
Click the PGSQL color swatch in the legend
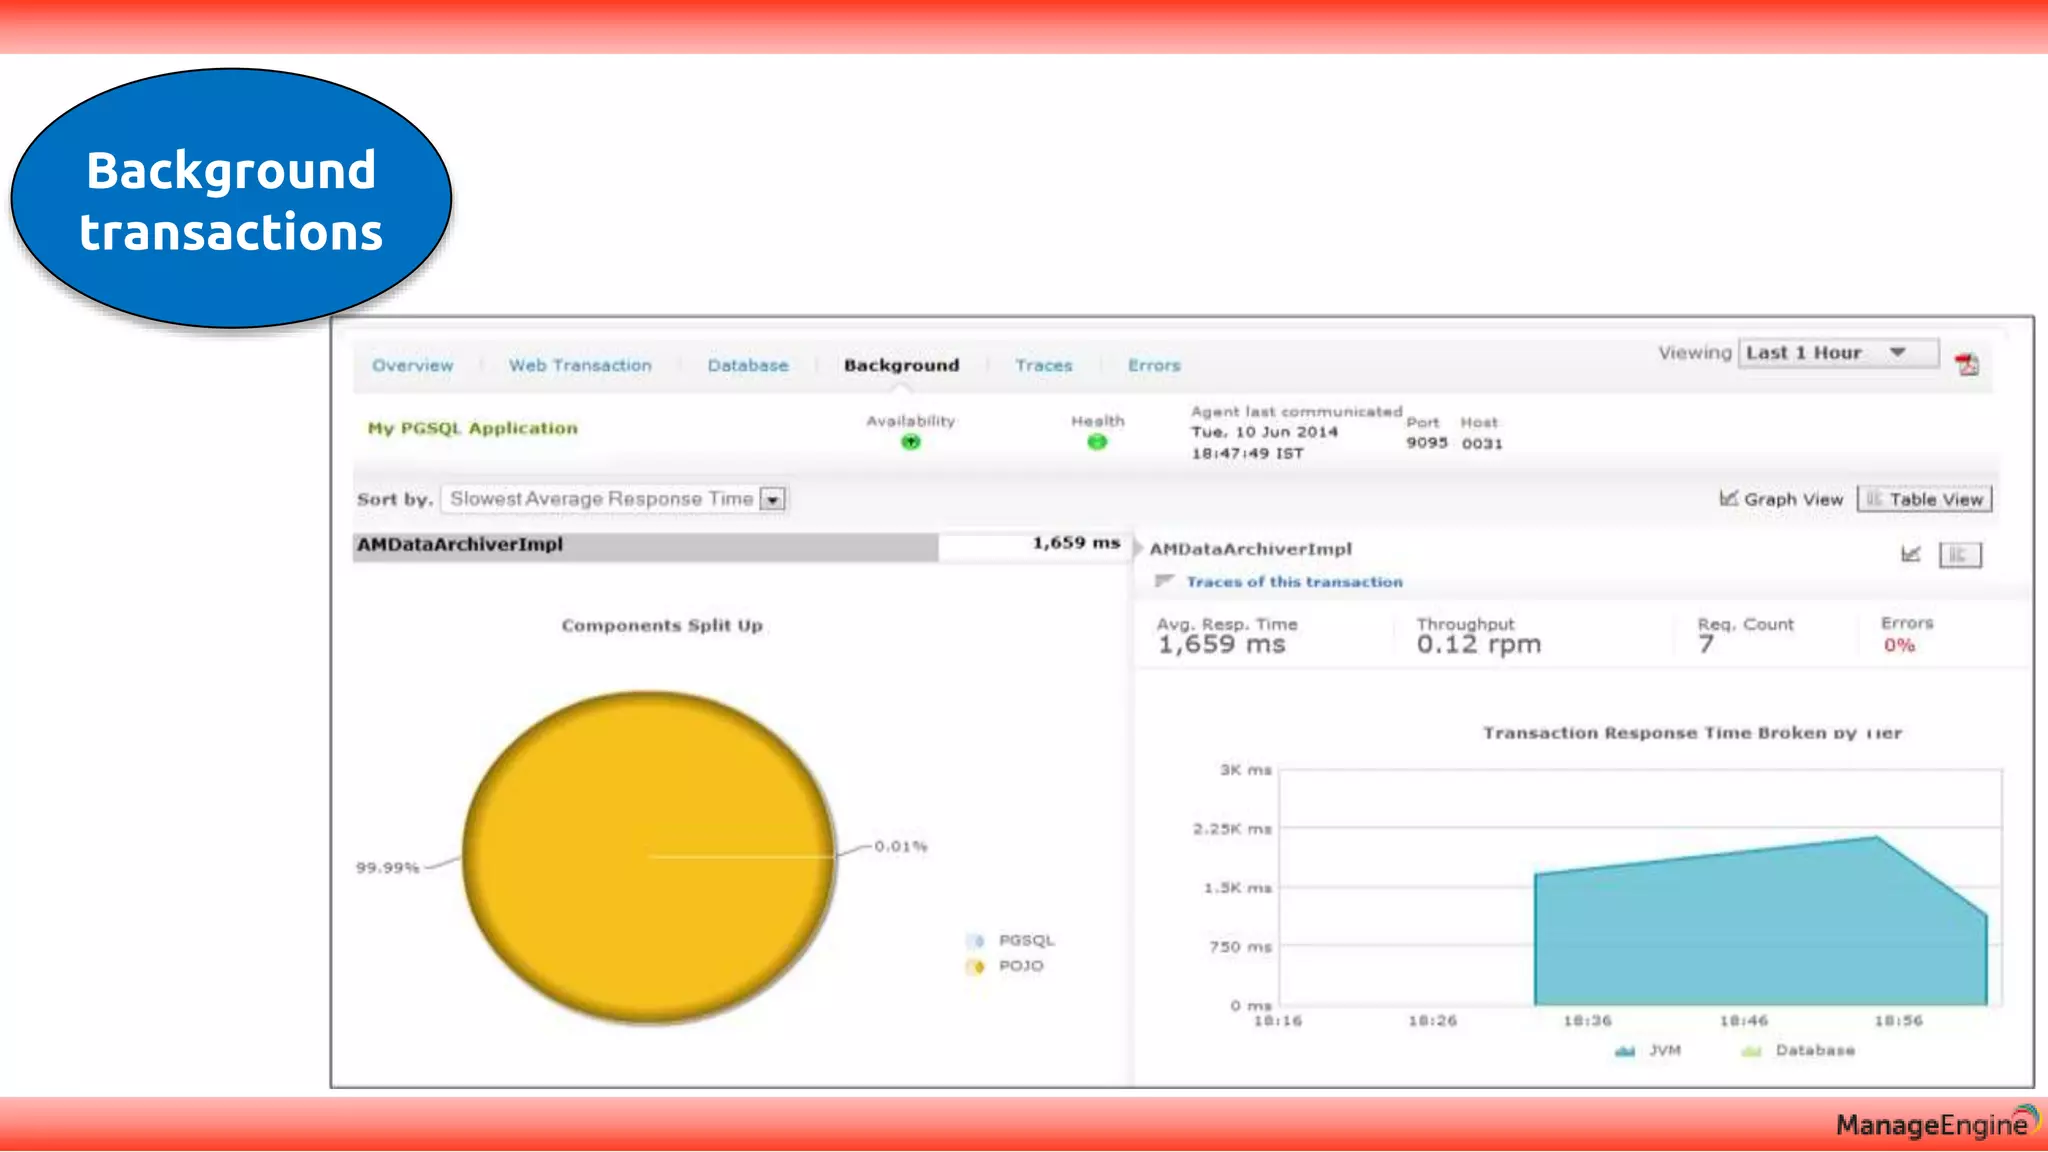[x=976, y=941]
